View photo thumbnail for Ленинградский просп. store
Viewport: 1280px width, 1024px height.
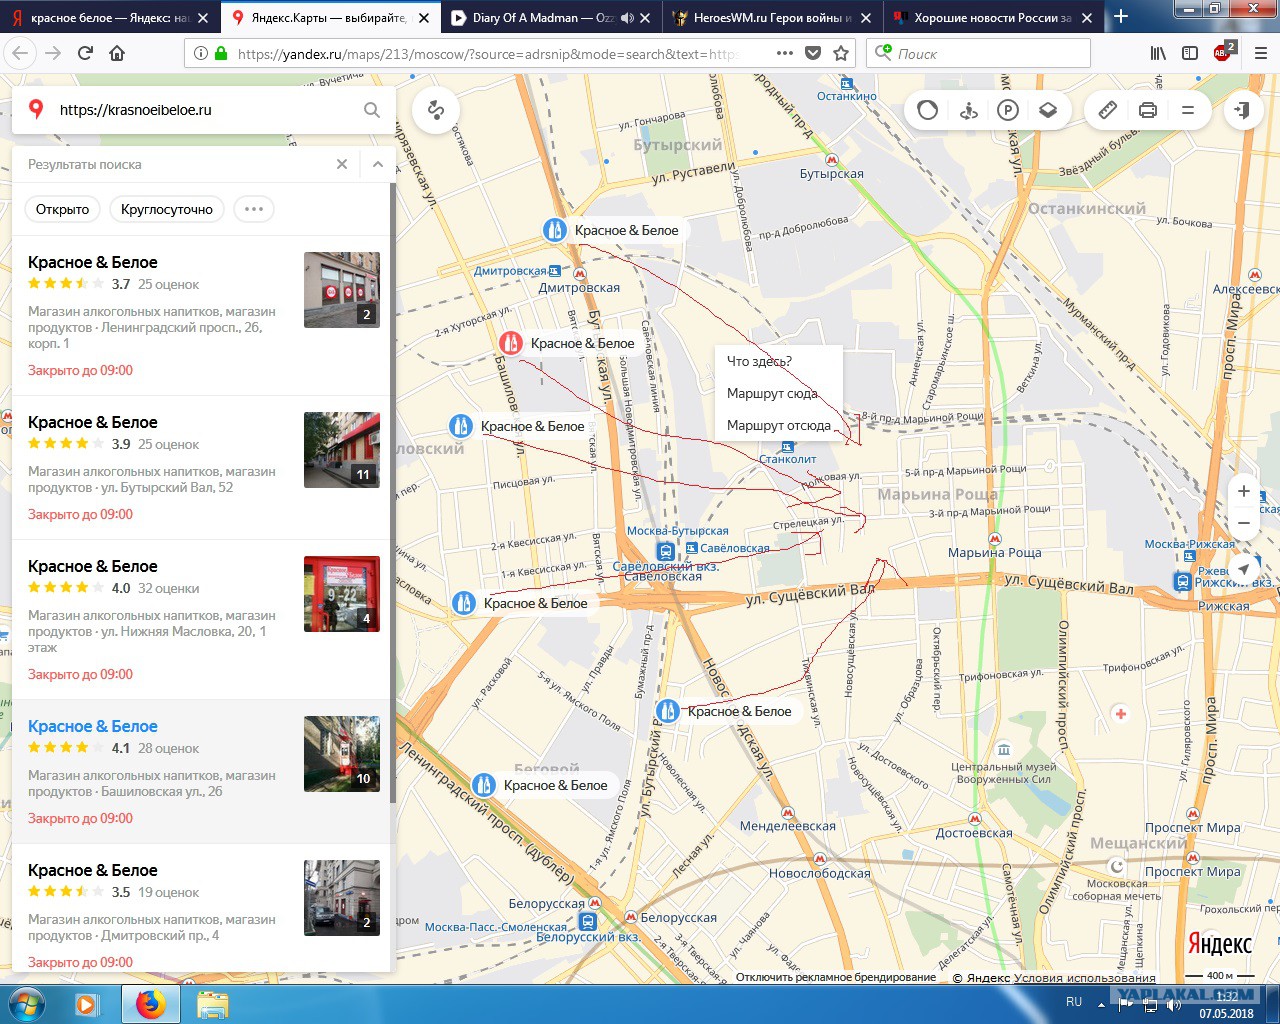[x=342, y=290]
